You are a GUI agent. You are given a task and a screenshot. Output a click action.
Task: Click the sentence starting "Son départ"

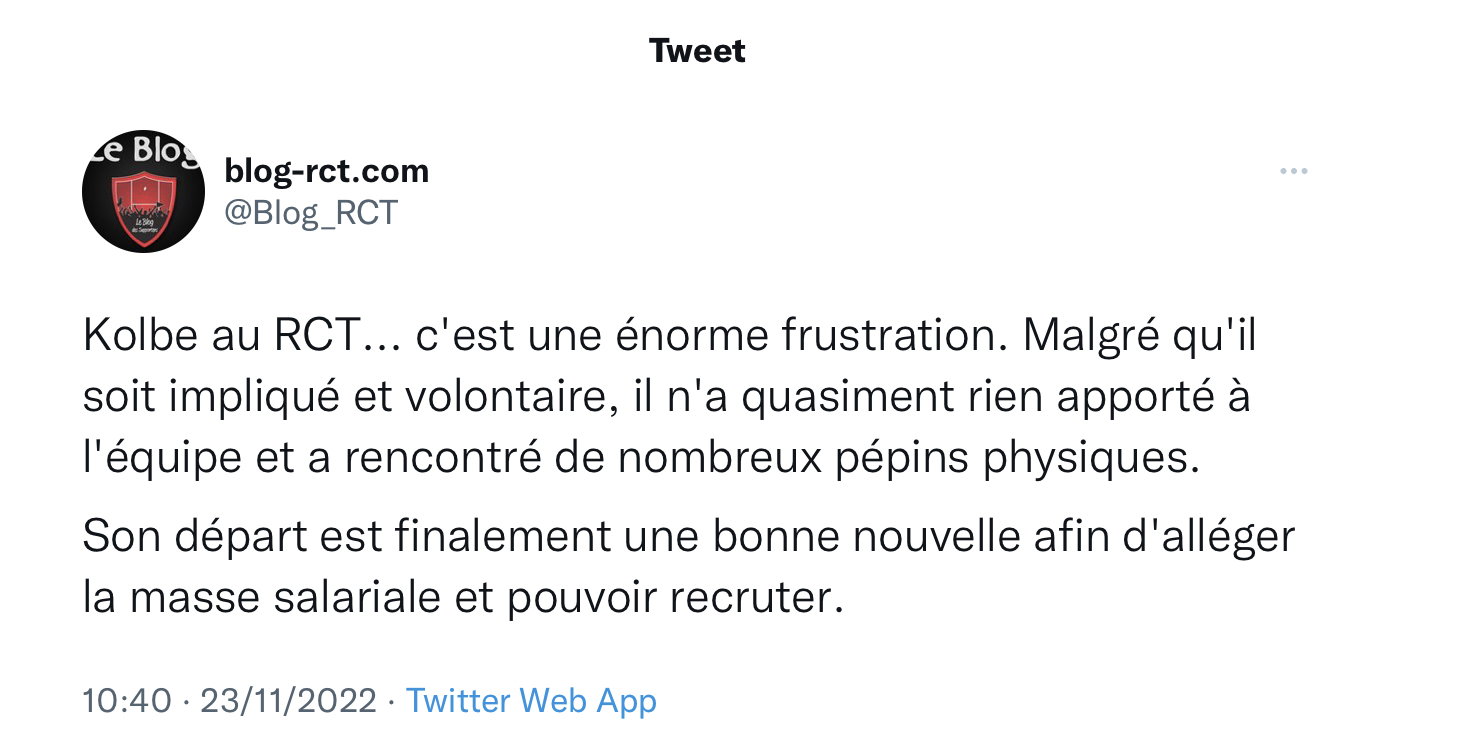tap(688, 537)
